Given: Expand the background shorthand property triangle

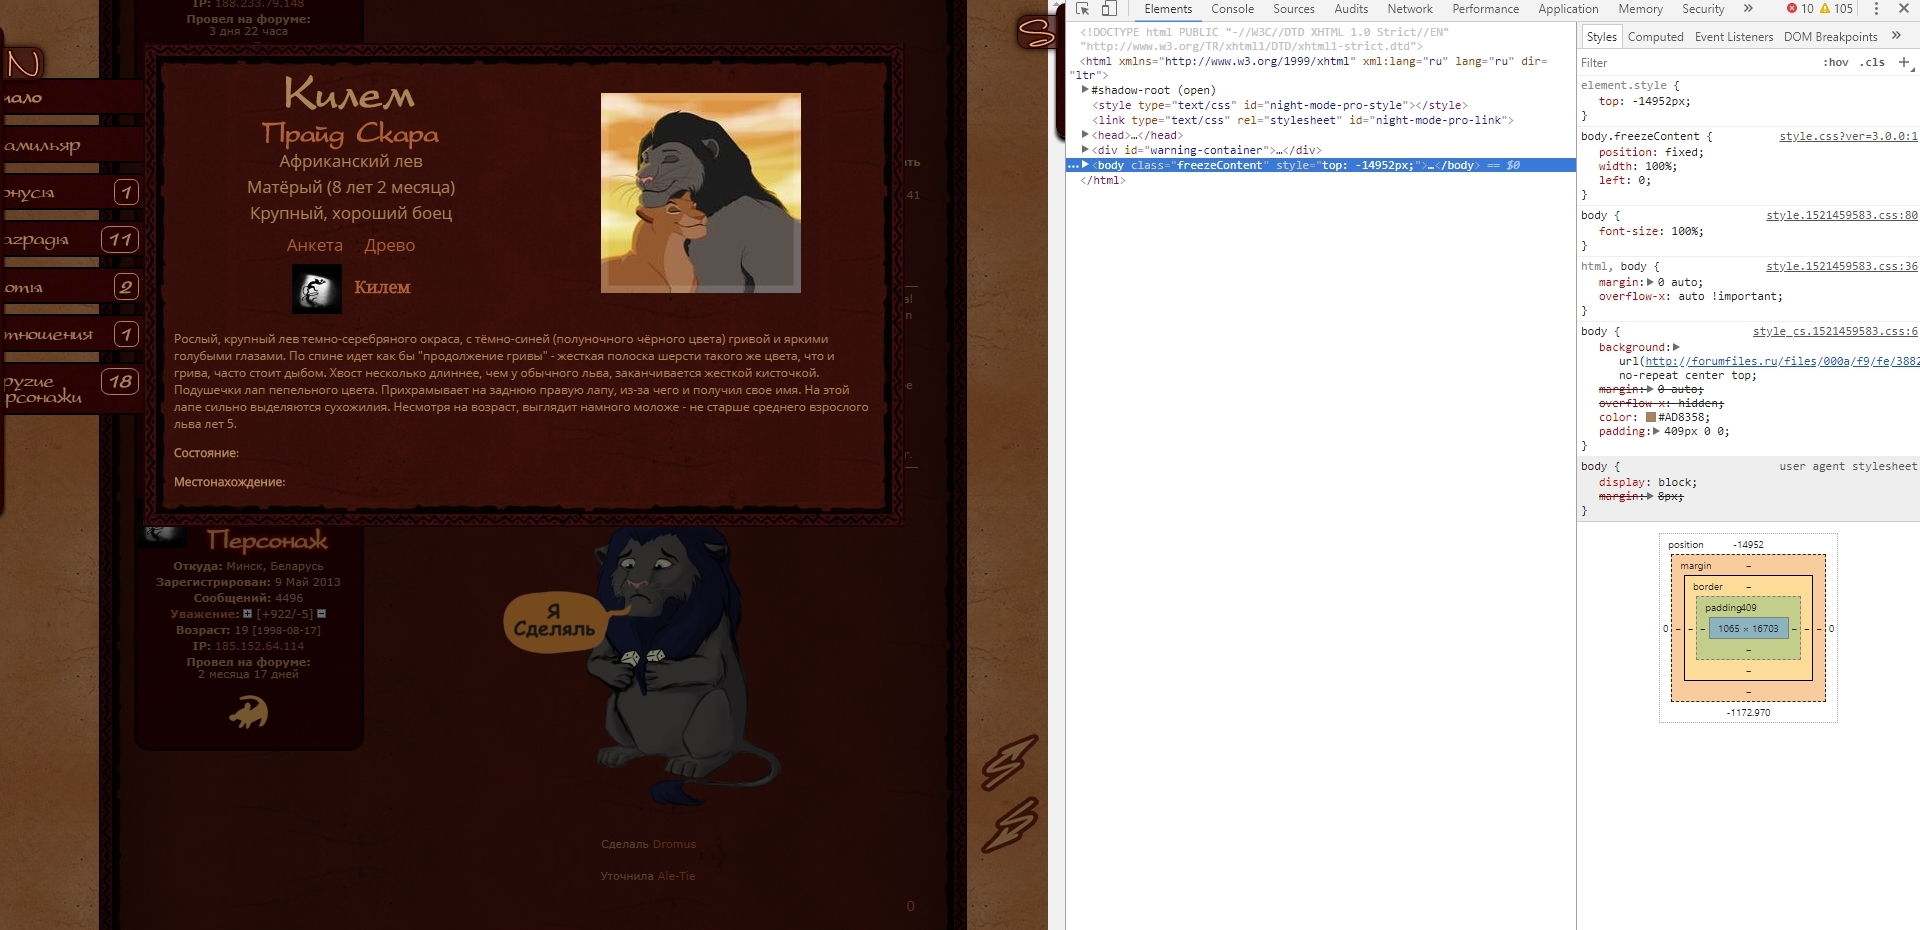Looking at the screenshot, I should click(x=1676, y=347).
